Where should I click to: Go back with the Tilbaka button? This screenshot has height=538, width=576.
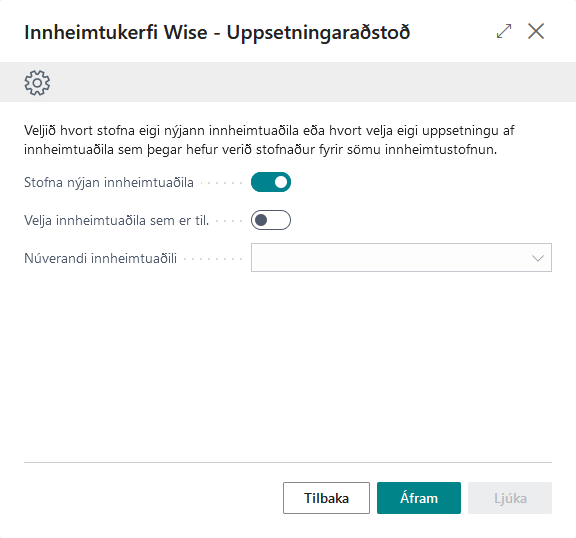[326, 498]
